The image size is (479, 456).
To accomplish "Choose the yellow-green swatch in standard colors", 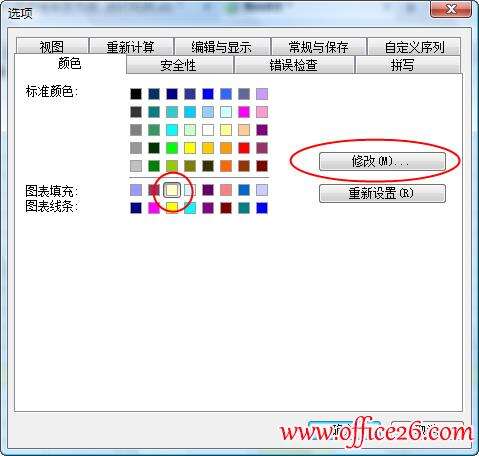I will (172, 166).
